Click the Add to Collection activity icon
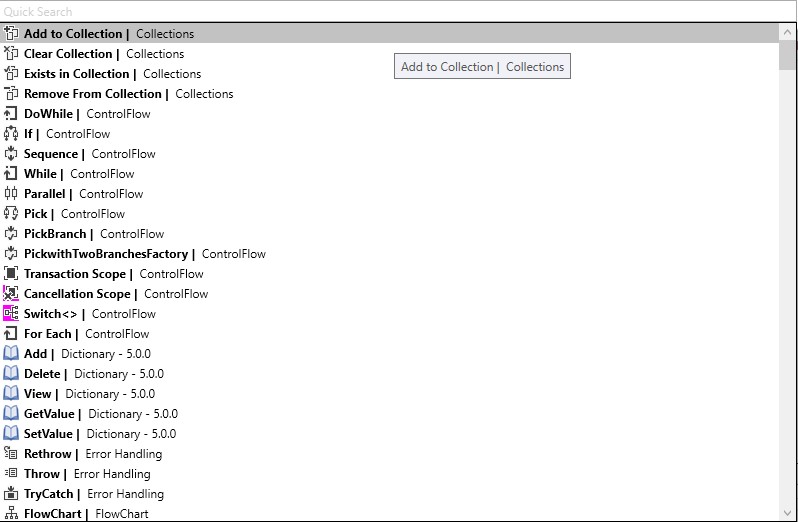The image size is (798, 522). [11, 34]
